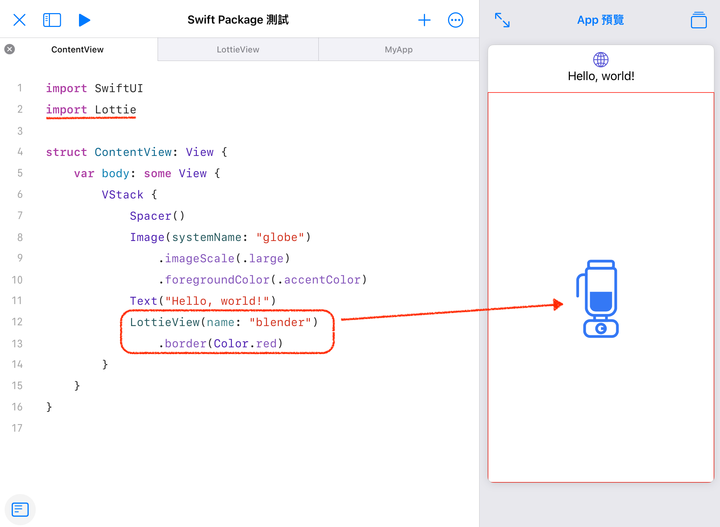Click line number 17 in the gutter
The height and width of the screenshot is (527, 720).
17,428
